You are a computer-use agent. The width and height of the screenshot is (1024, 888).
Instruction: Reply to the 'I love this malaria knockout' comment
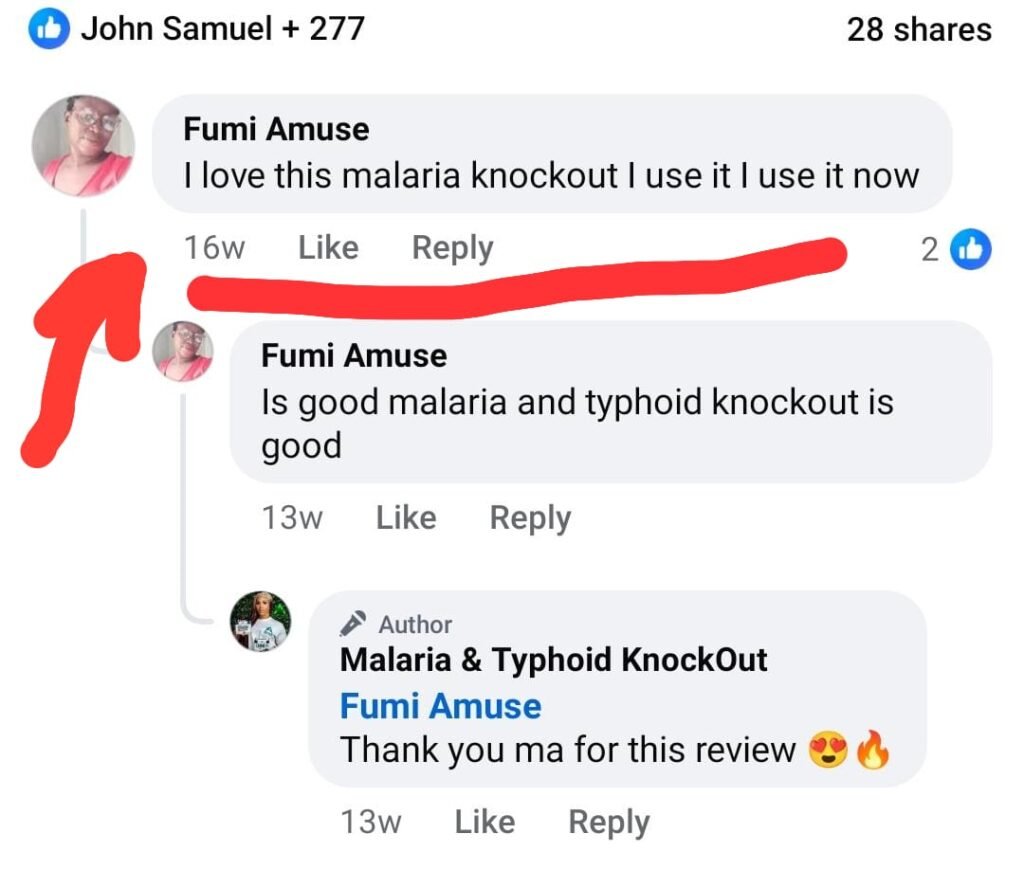click(x=452, y=248)
